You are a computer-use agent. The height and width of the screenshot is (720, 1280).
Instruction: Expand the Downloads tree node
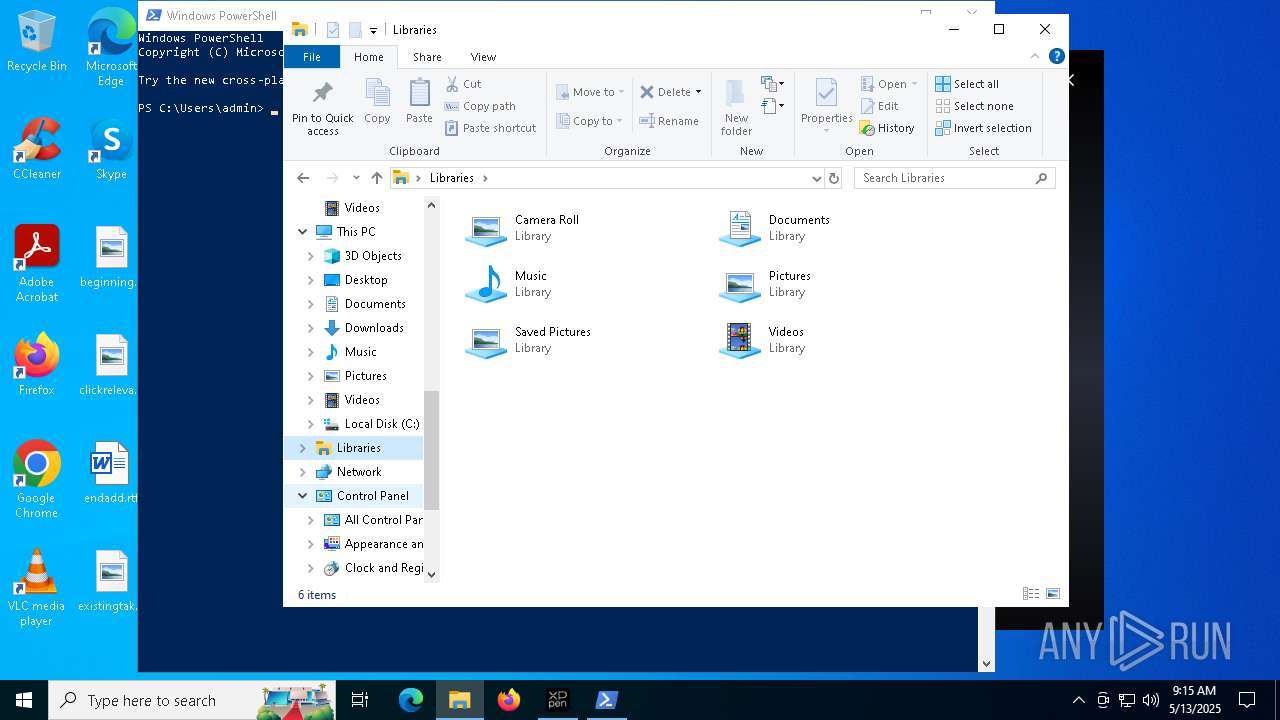point(311,328)
